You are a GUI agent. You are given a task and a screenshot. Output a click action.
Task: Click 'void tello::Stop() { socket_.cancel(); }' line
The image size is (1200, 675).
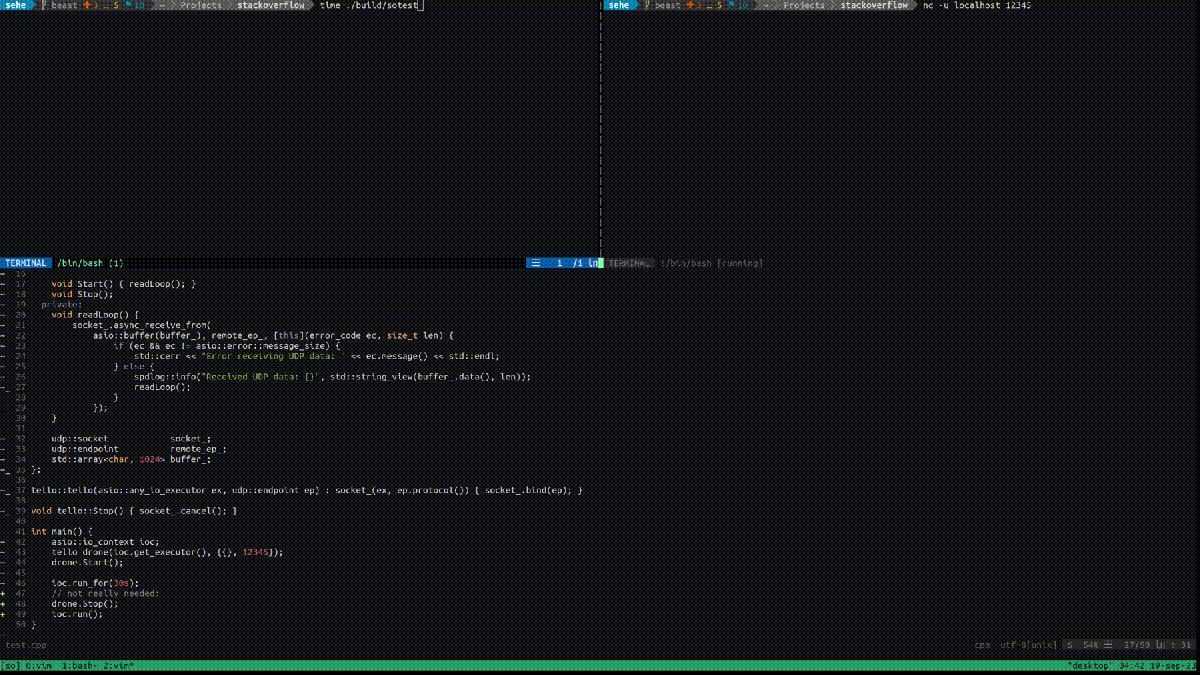(x=134, y=511)
